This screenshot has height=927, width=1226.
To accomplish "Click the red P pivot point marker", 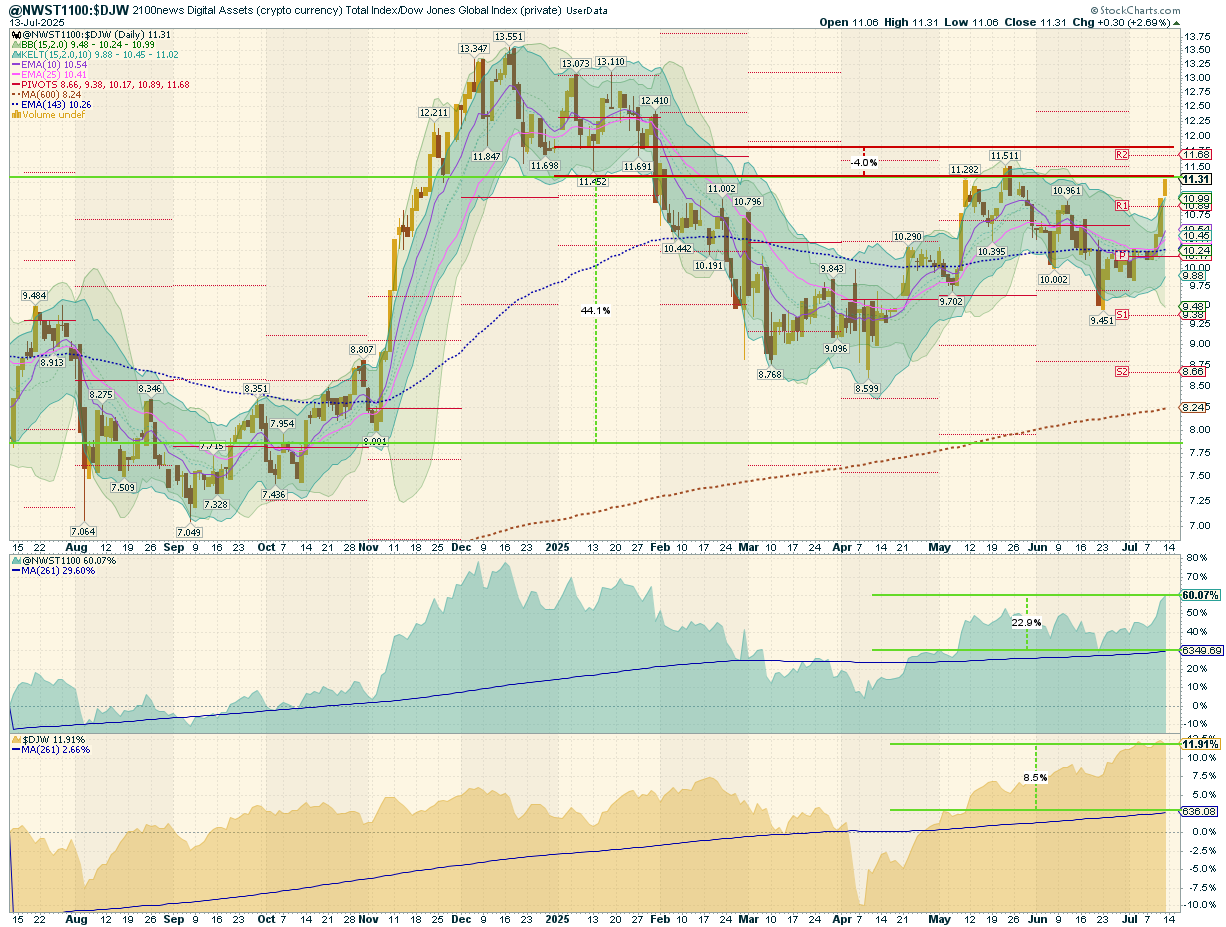I will coord(1123,256).
